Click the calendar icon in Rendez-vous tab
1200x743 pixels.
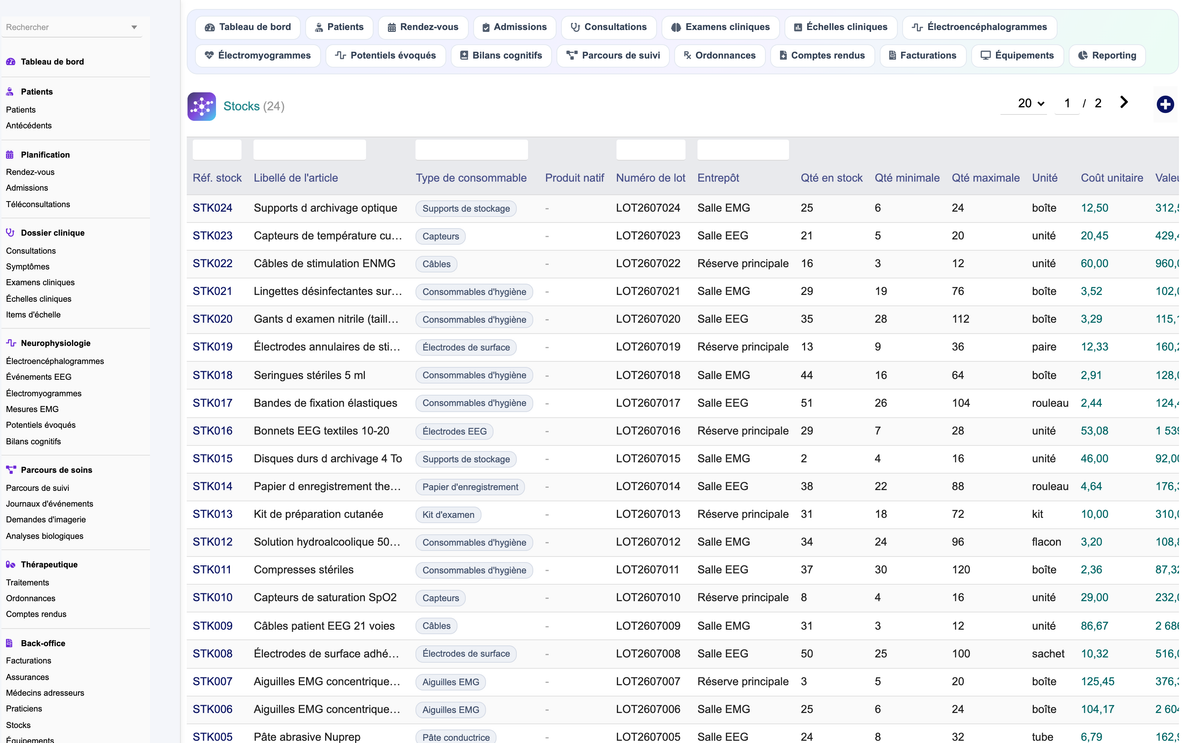coord(392,28)
